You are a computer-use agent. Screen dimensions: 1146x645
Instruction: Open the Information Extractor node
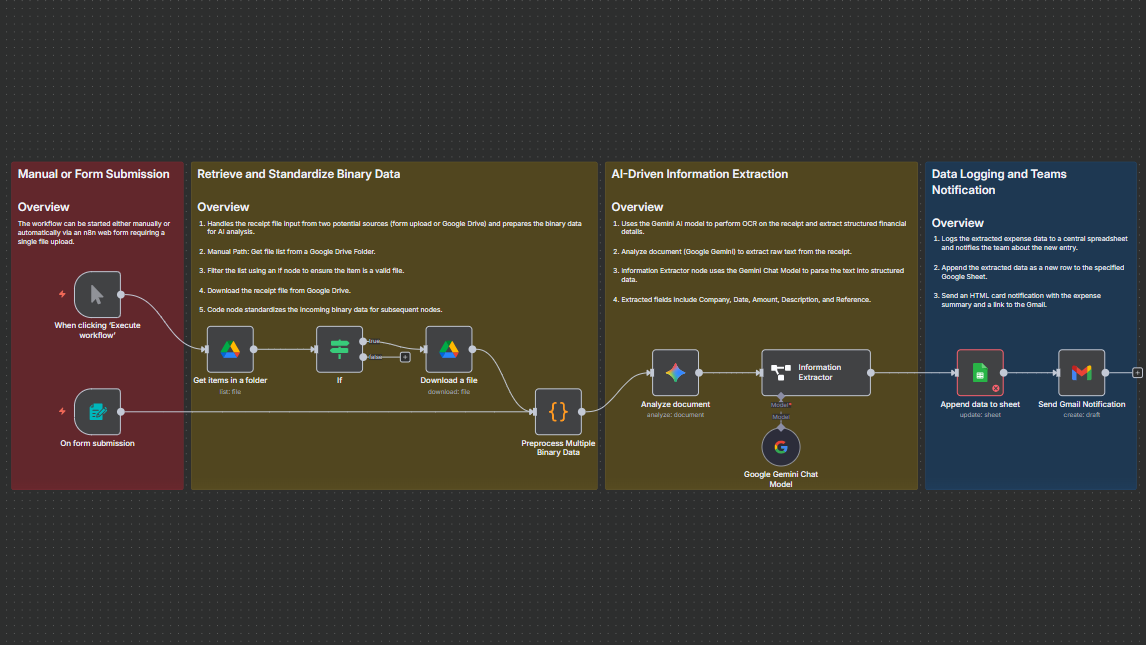tap(815, 372)
